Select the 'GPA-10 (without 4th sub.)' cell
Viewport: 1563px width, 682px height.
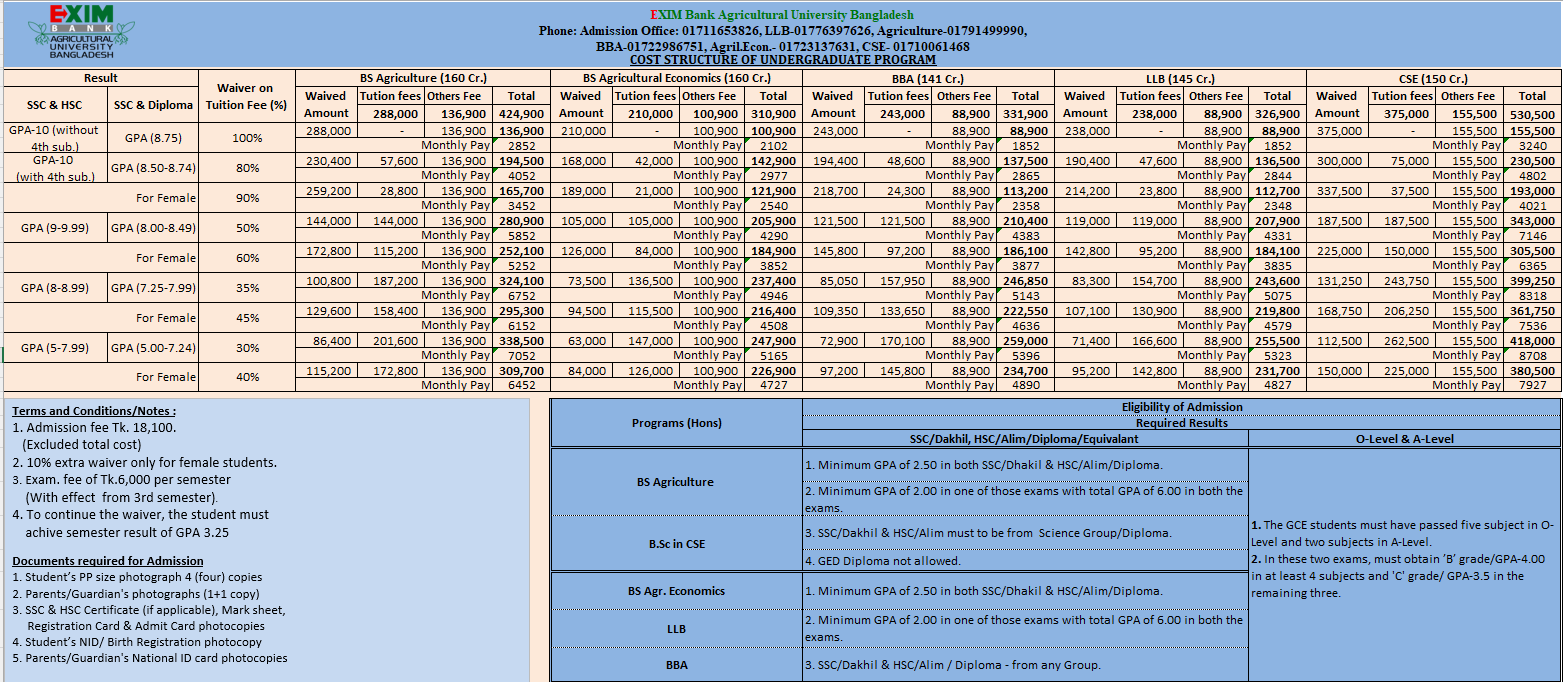pyautogui.click(x=55, y=138)
